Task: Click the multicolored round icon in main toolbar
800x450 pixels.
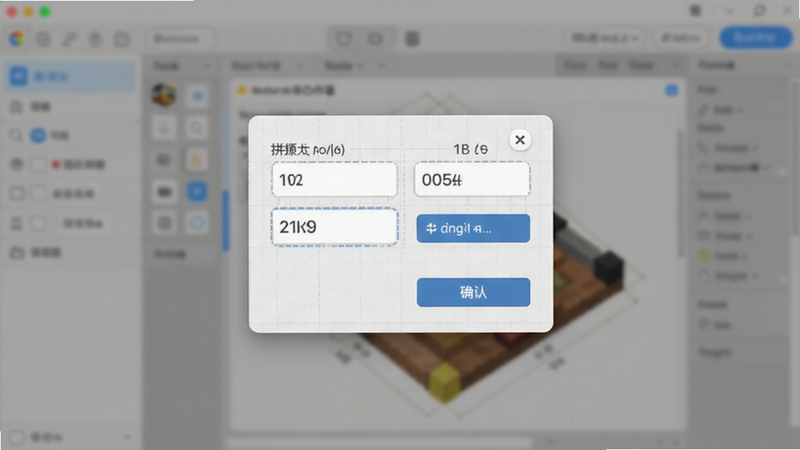Action: (x=17, y=39)
